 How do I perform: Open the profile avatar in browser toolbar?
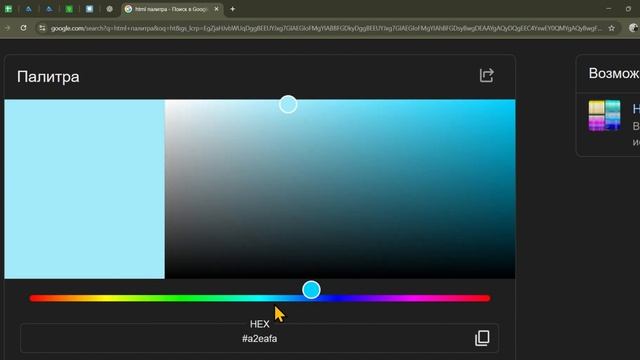point(634,28)
